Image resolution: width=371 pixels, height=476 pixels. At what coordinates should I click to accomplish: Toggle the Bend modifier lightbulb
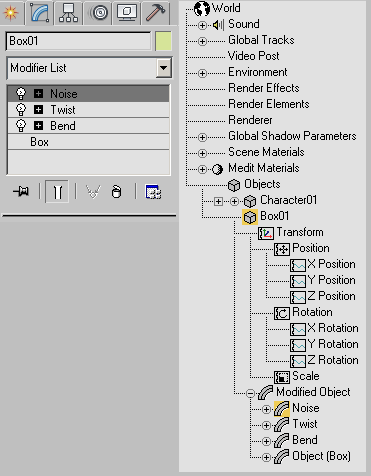(x=21, y=126)
